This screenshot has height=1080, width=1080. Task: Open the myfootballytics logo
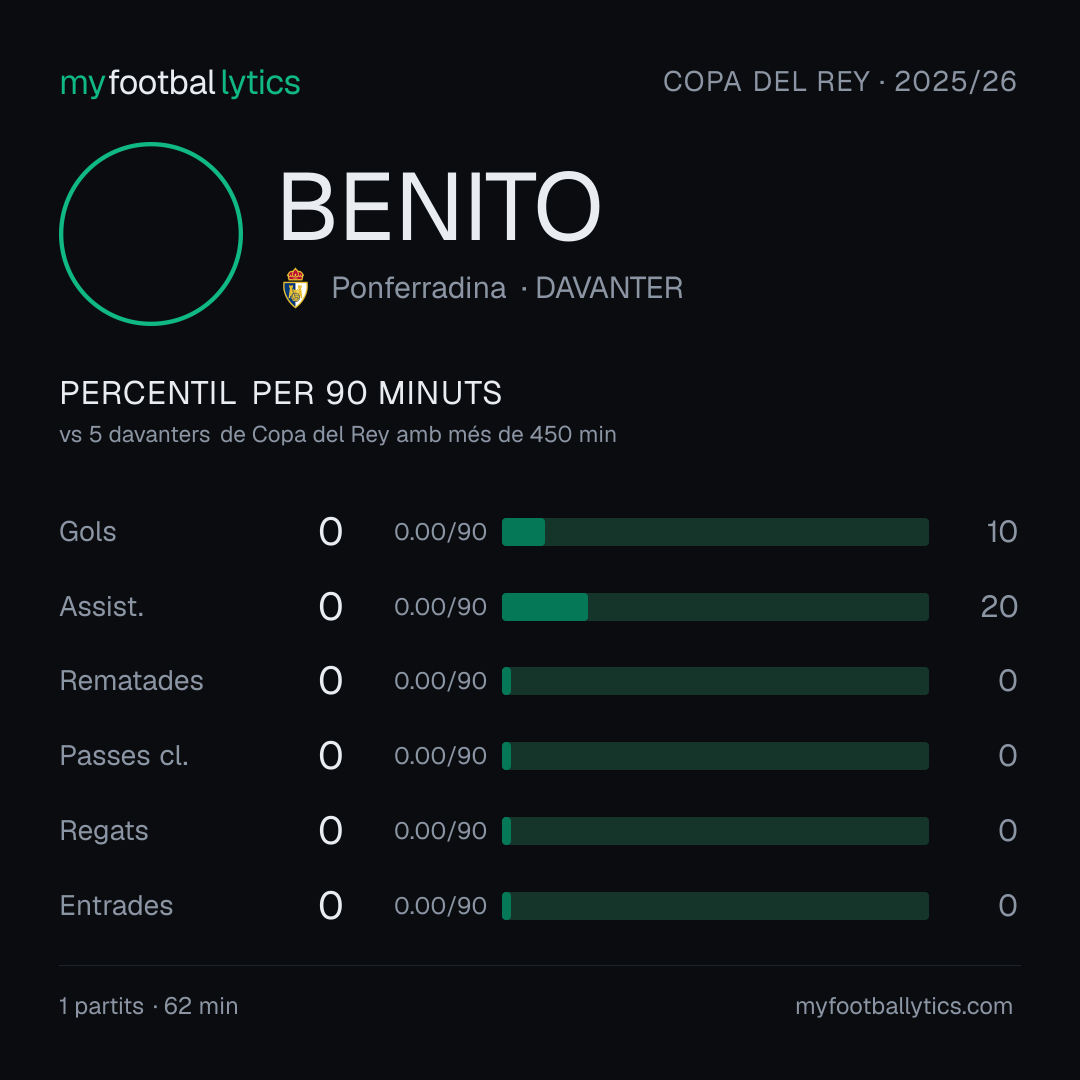(x=180, y=83)
